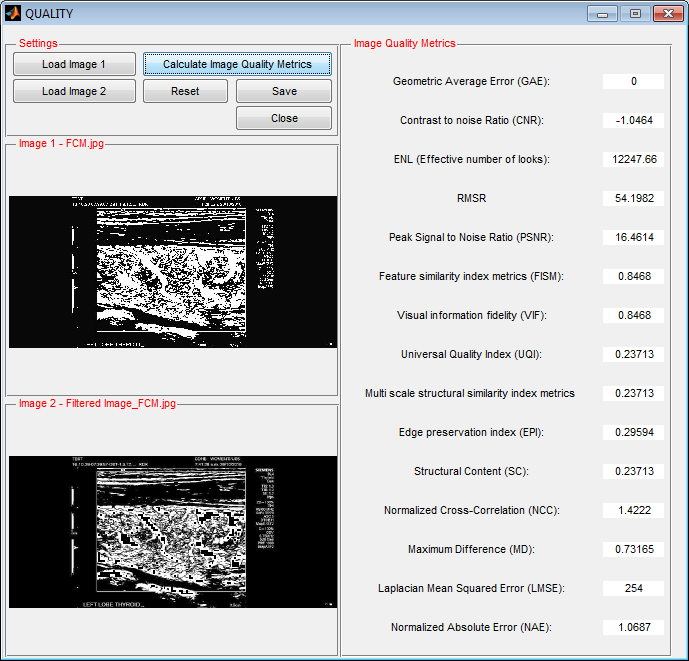Click the UQI value field
The width and height of the screenshot is (689, 661).
633,354
